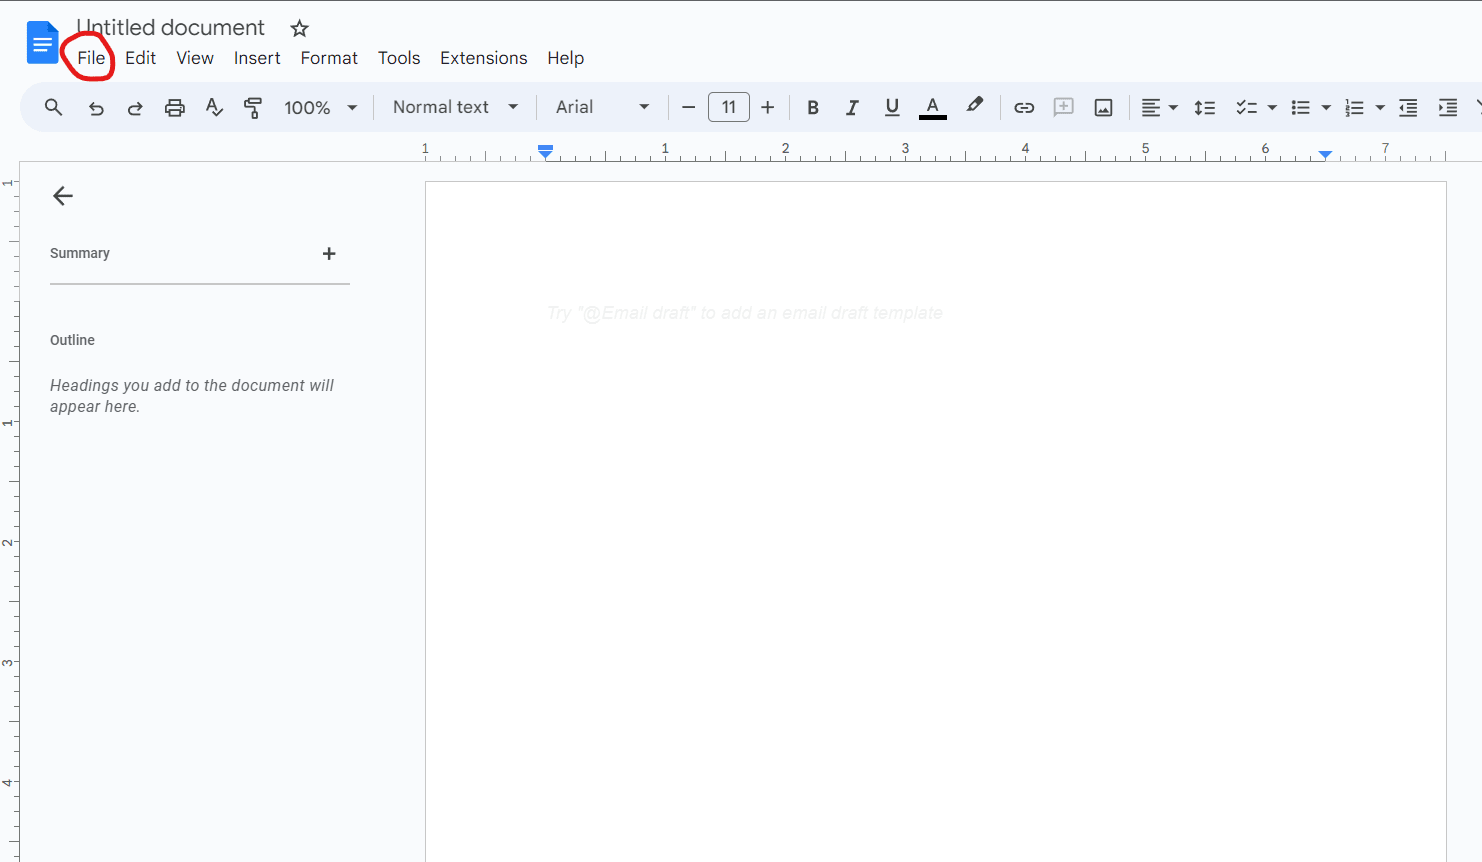
Task: Apply a checklist
Action: pos(1246,108)
